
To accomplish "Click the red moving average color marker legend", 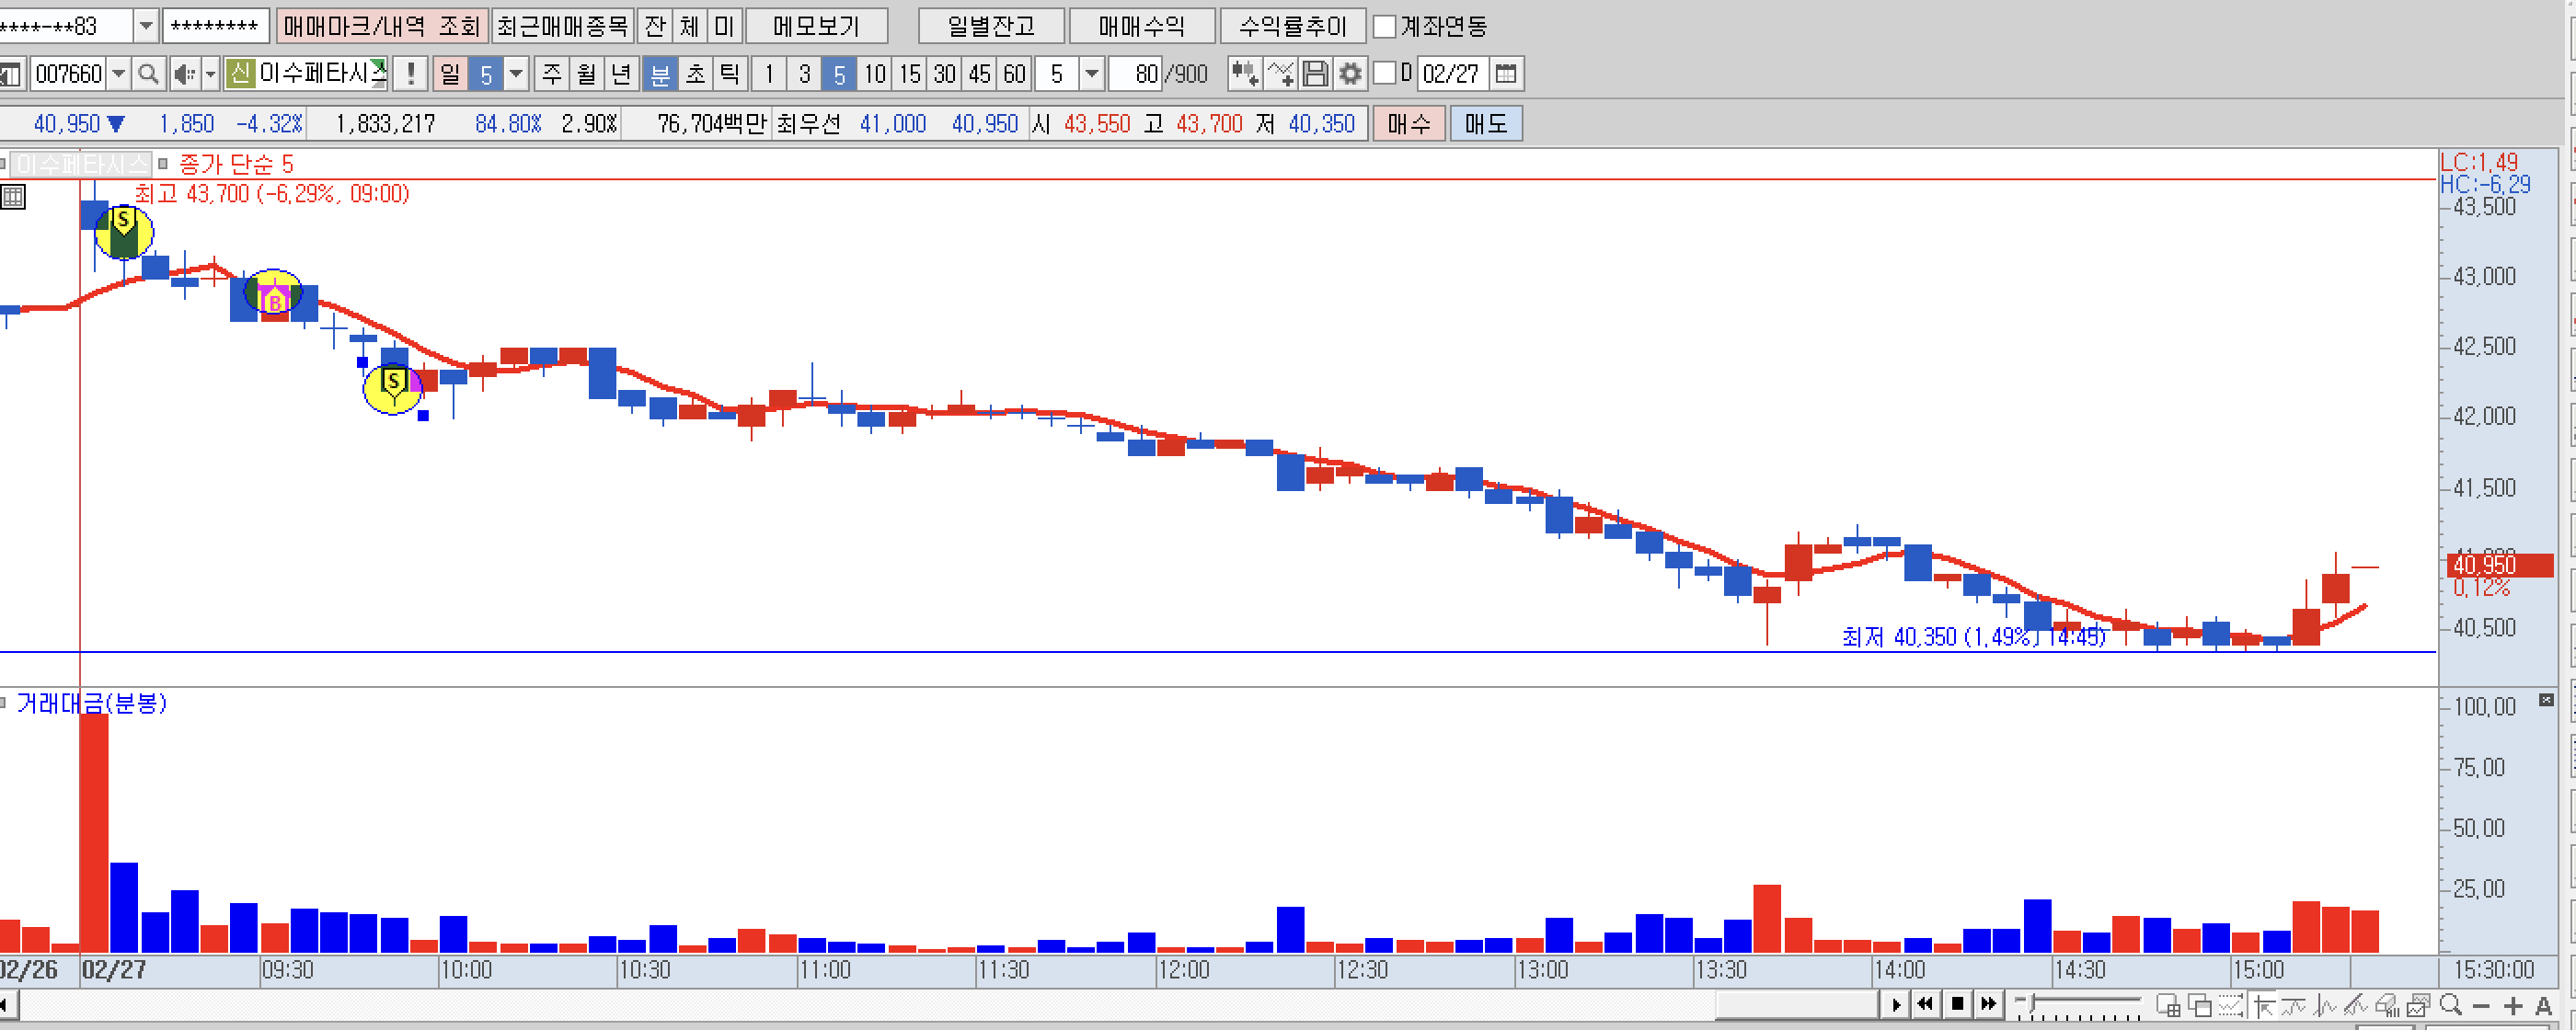I will click(x=163, y=163).
